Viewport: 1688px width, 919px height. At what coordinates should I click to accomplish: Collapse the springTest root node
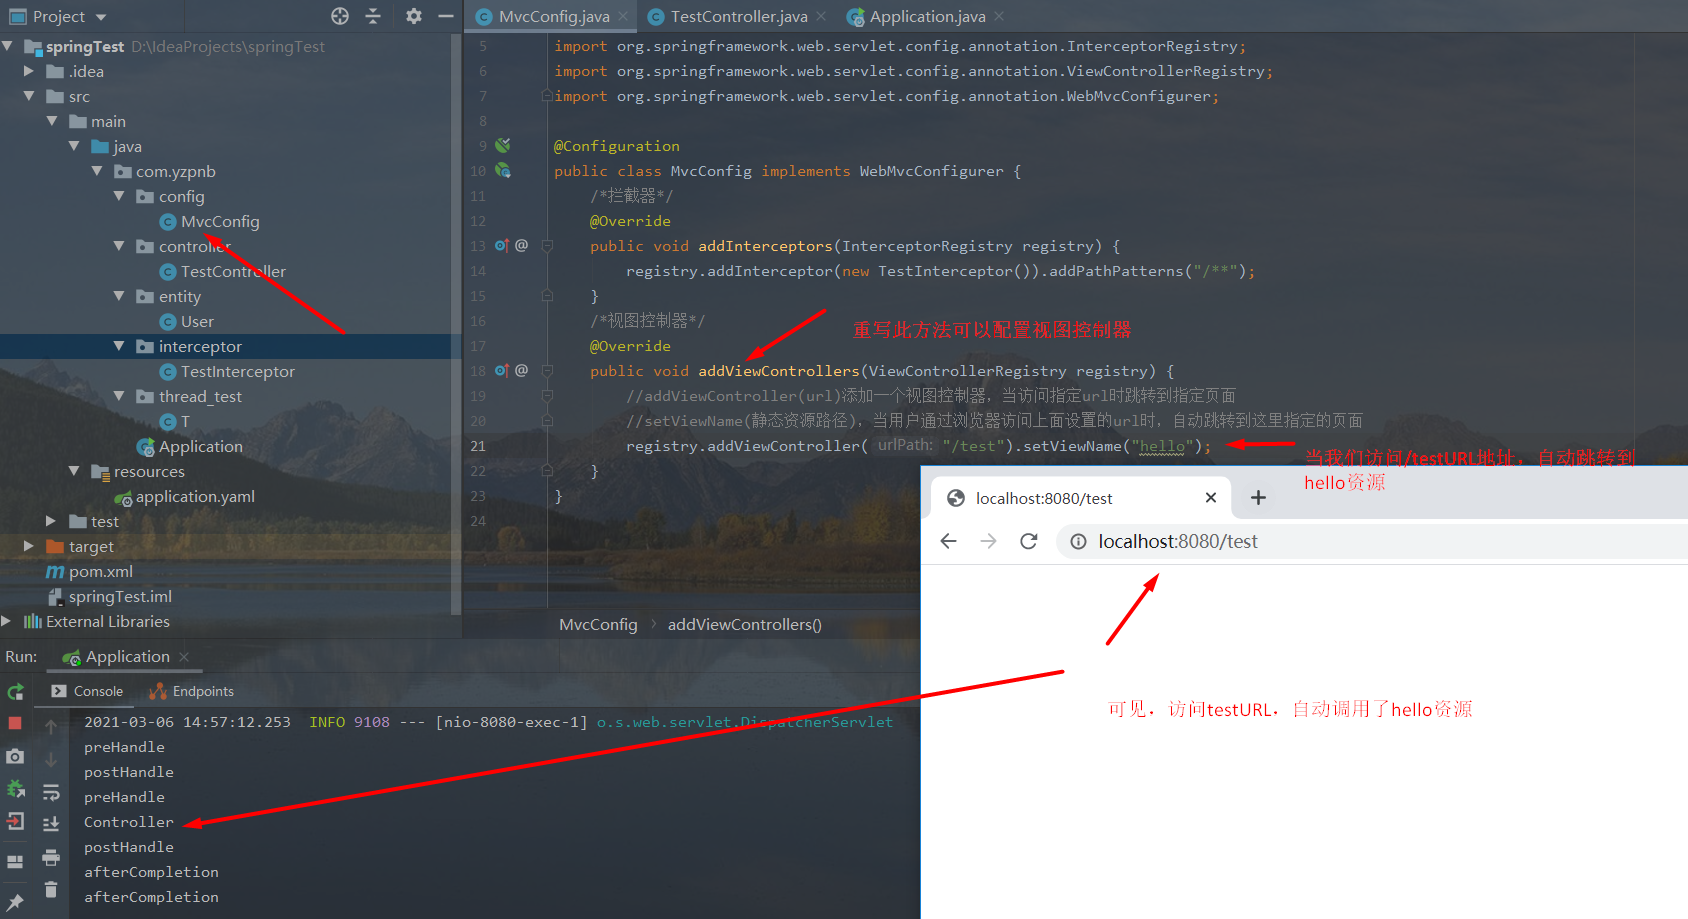(8, 46)
